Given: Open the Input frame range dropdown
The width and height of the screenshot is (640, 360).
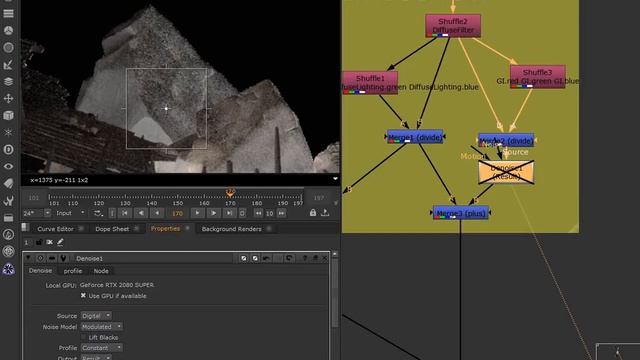Looking at the screenshot, I should [x=70, y=213].
